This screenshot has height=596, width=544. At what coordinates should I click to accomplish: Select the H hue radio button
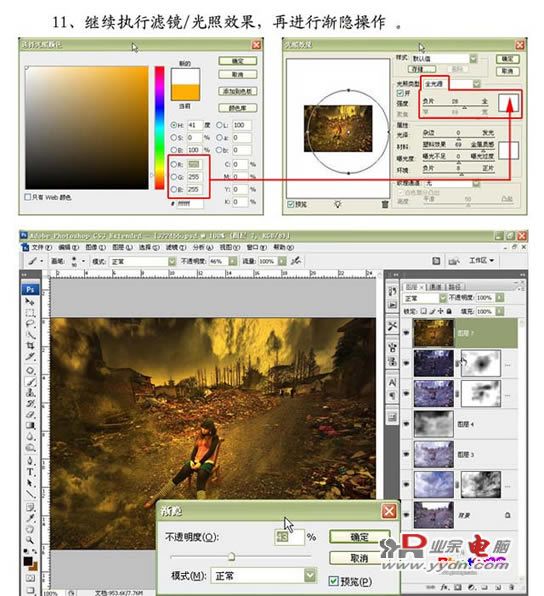(x=174, y=125)
